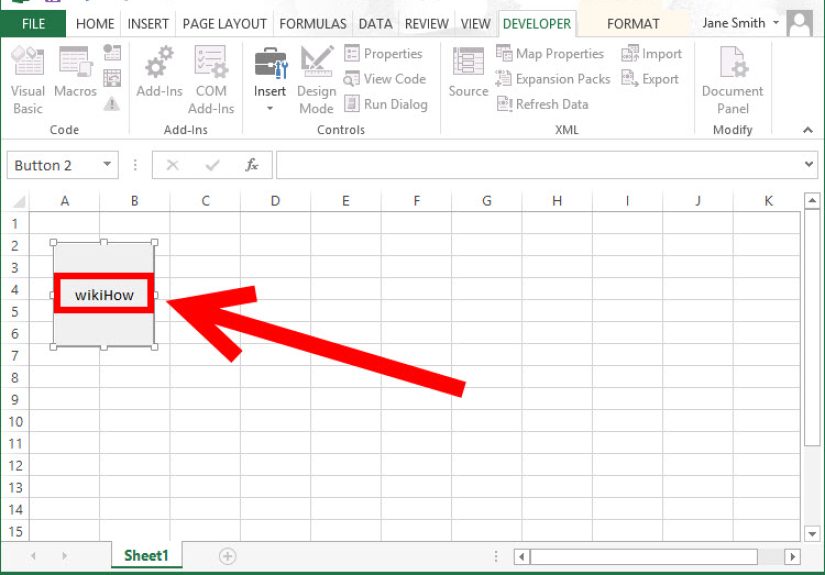The width and height of the screenshot is (825, 575).
Task: Switch to the HOME tab
Action: pos(95,24)
